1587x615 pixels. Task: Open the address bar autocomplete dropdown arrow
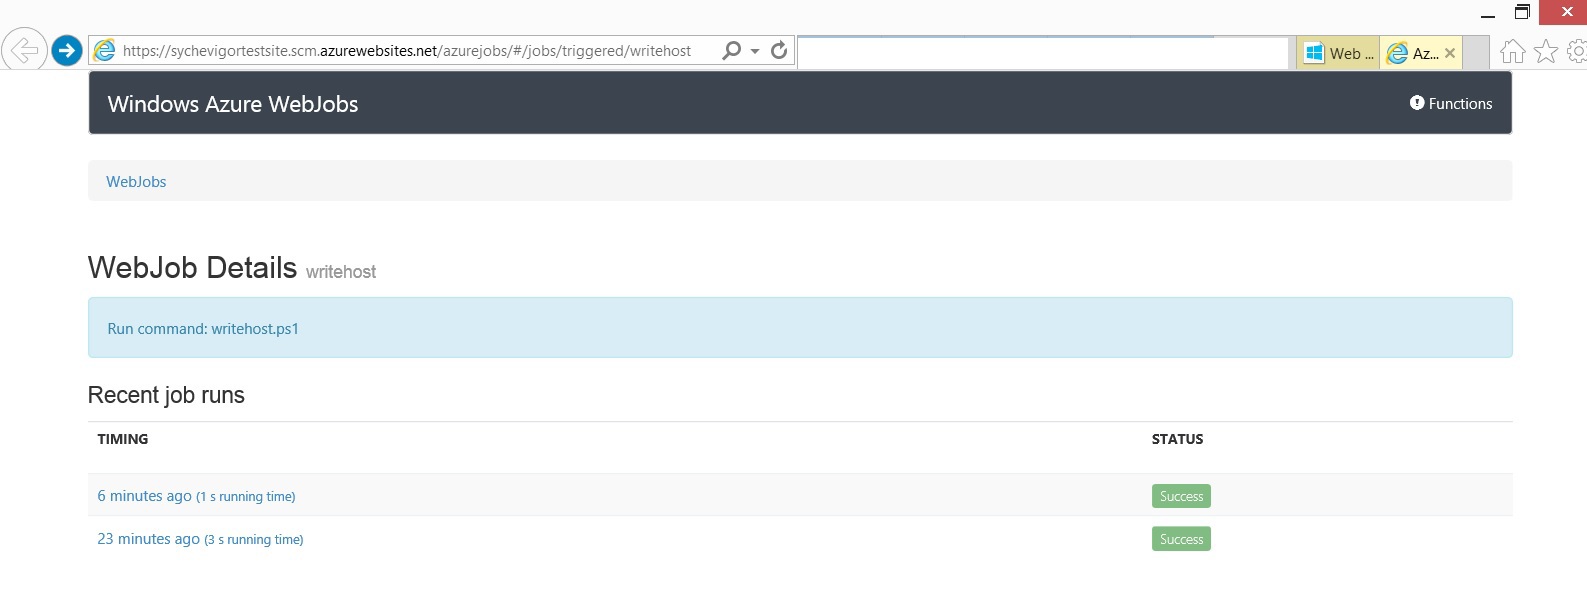tap(755, 51)
